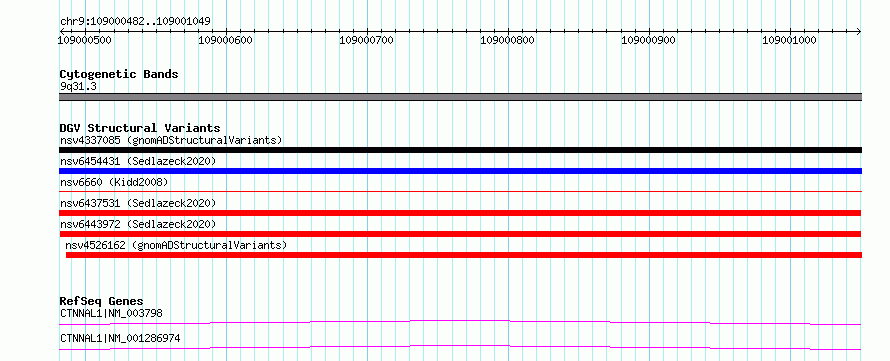The width and height of the screenshot is (890, 361).
Task: Select CTNNAL1|NM_003798 transcript label
Action: click(x=112, y=313)
